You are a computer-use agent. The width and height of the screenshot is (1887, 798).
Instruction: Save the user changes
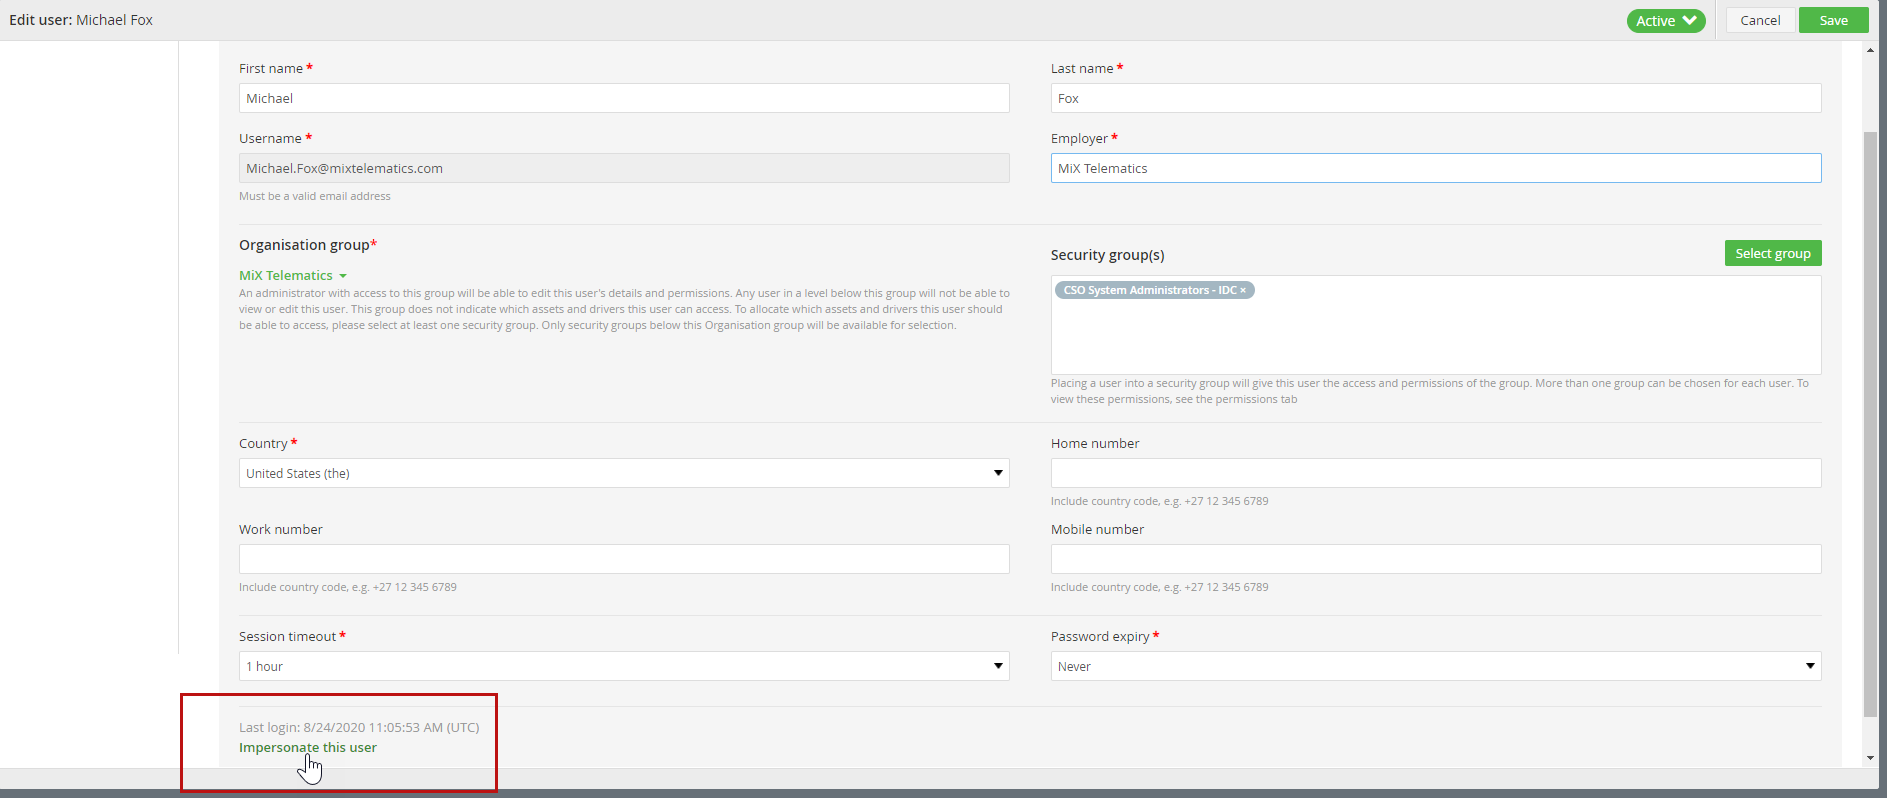[1833, 20]
